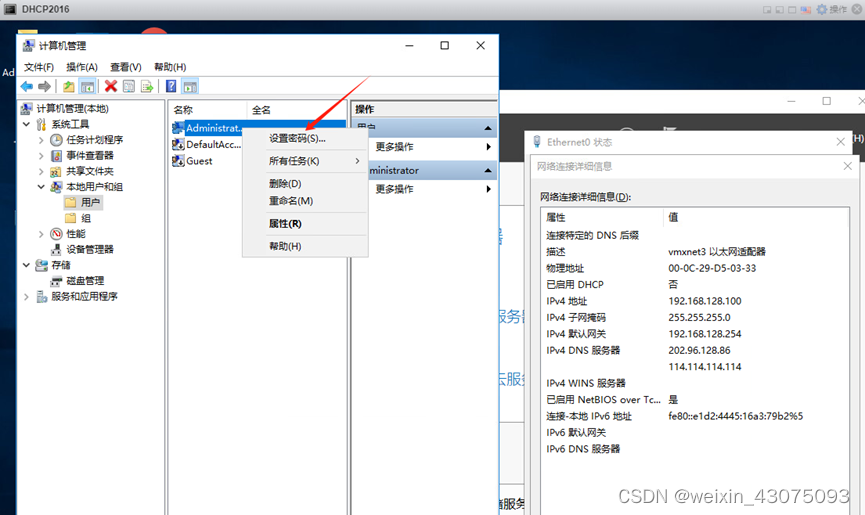Select the 服务和应用程序 icon in tree
Viewport: 865px width, 515px height.
[x=42, y=297]
